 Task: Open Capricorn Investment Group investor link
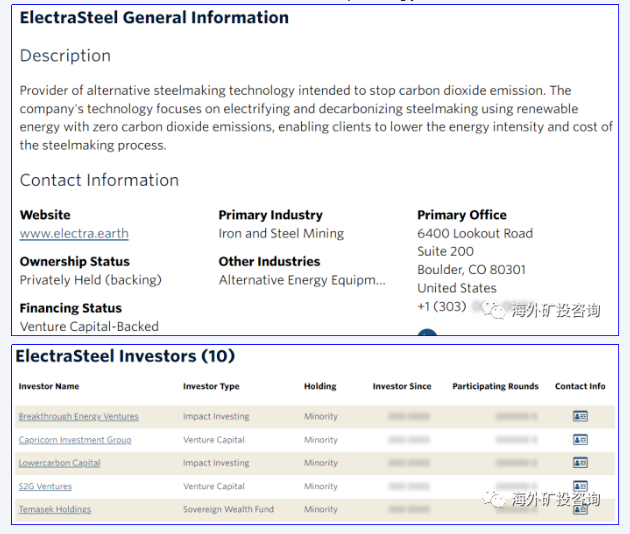(x=74, y=440)
